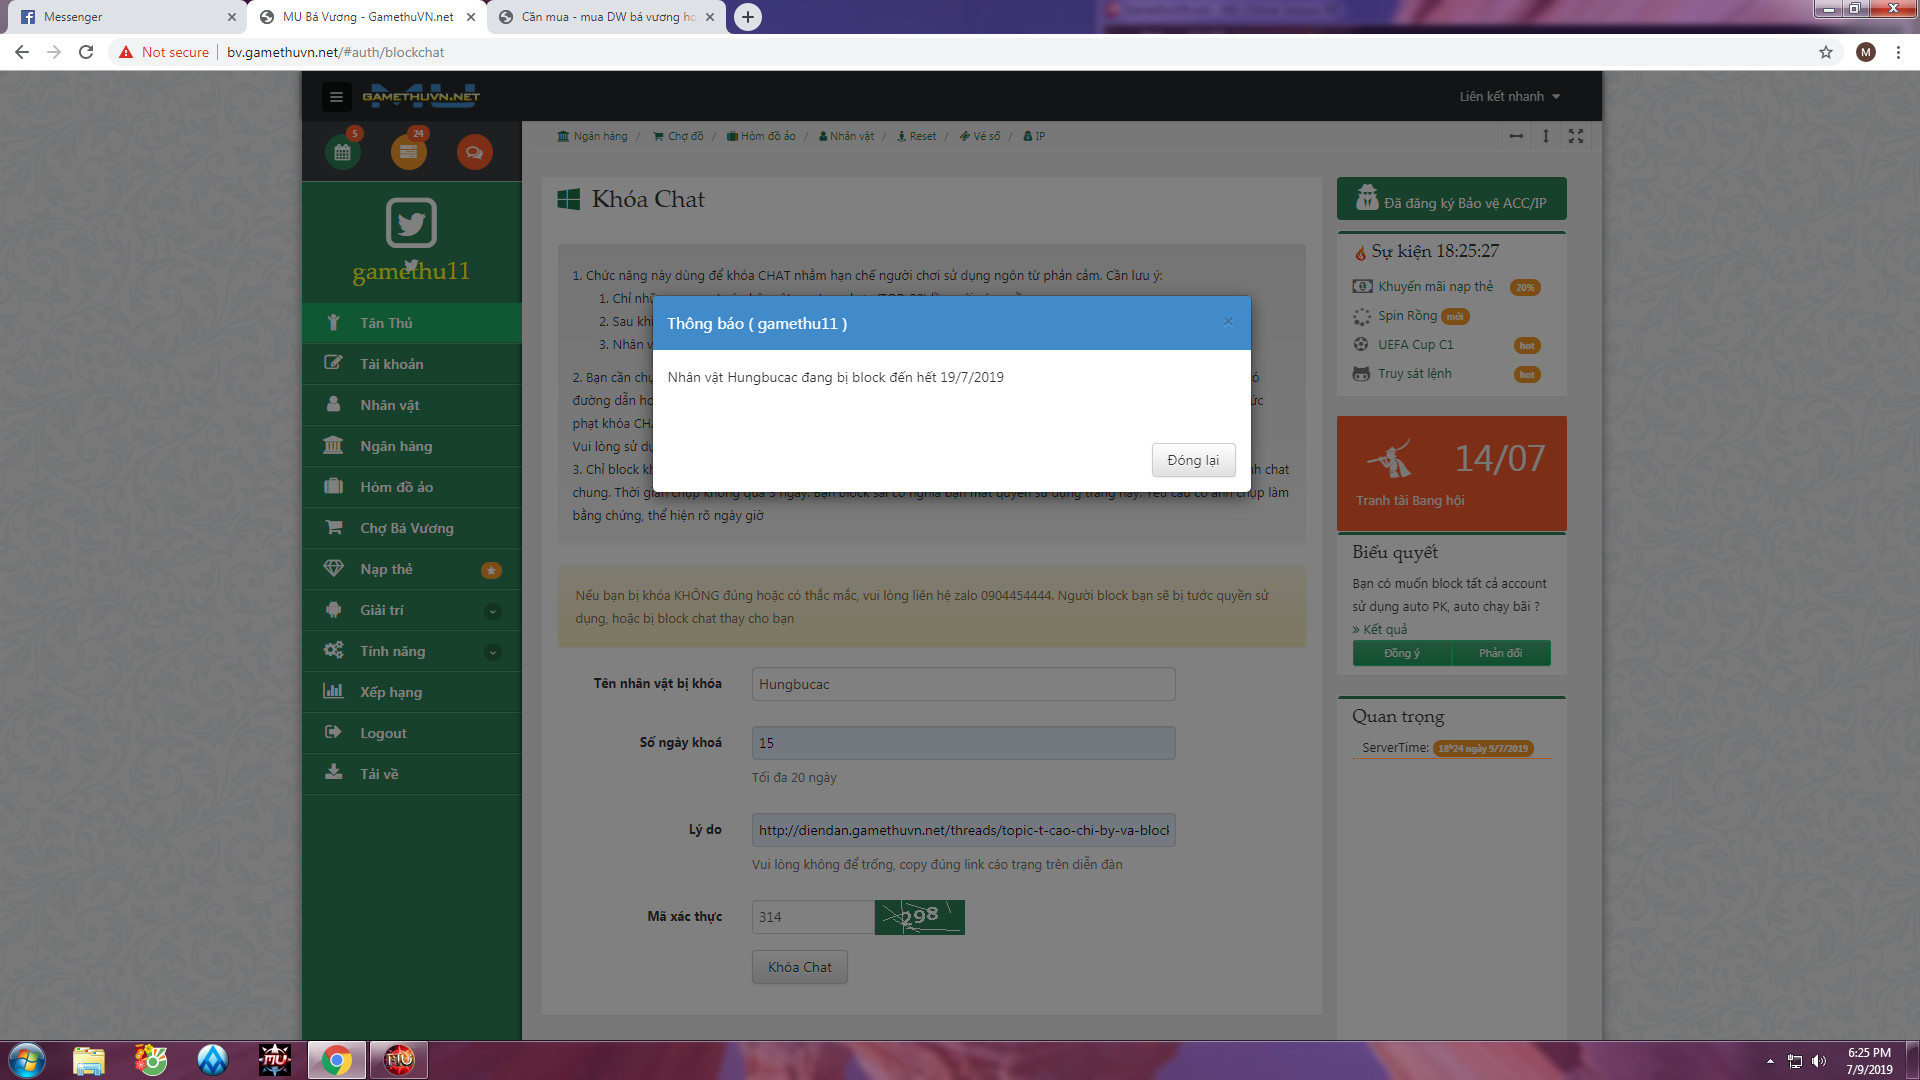Expand the Giải trí submenu arrow
The height and width of the screenshot is (1080, 1920).
pos(492,611)
